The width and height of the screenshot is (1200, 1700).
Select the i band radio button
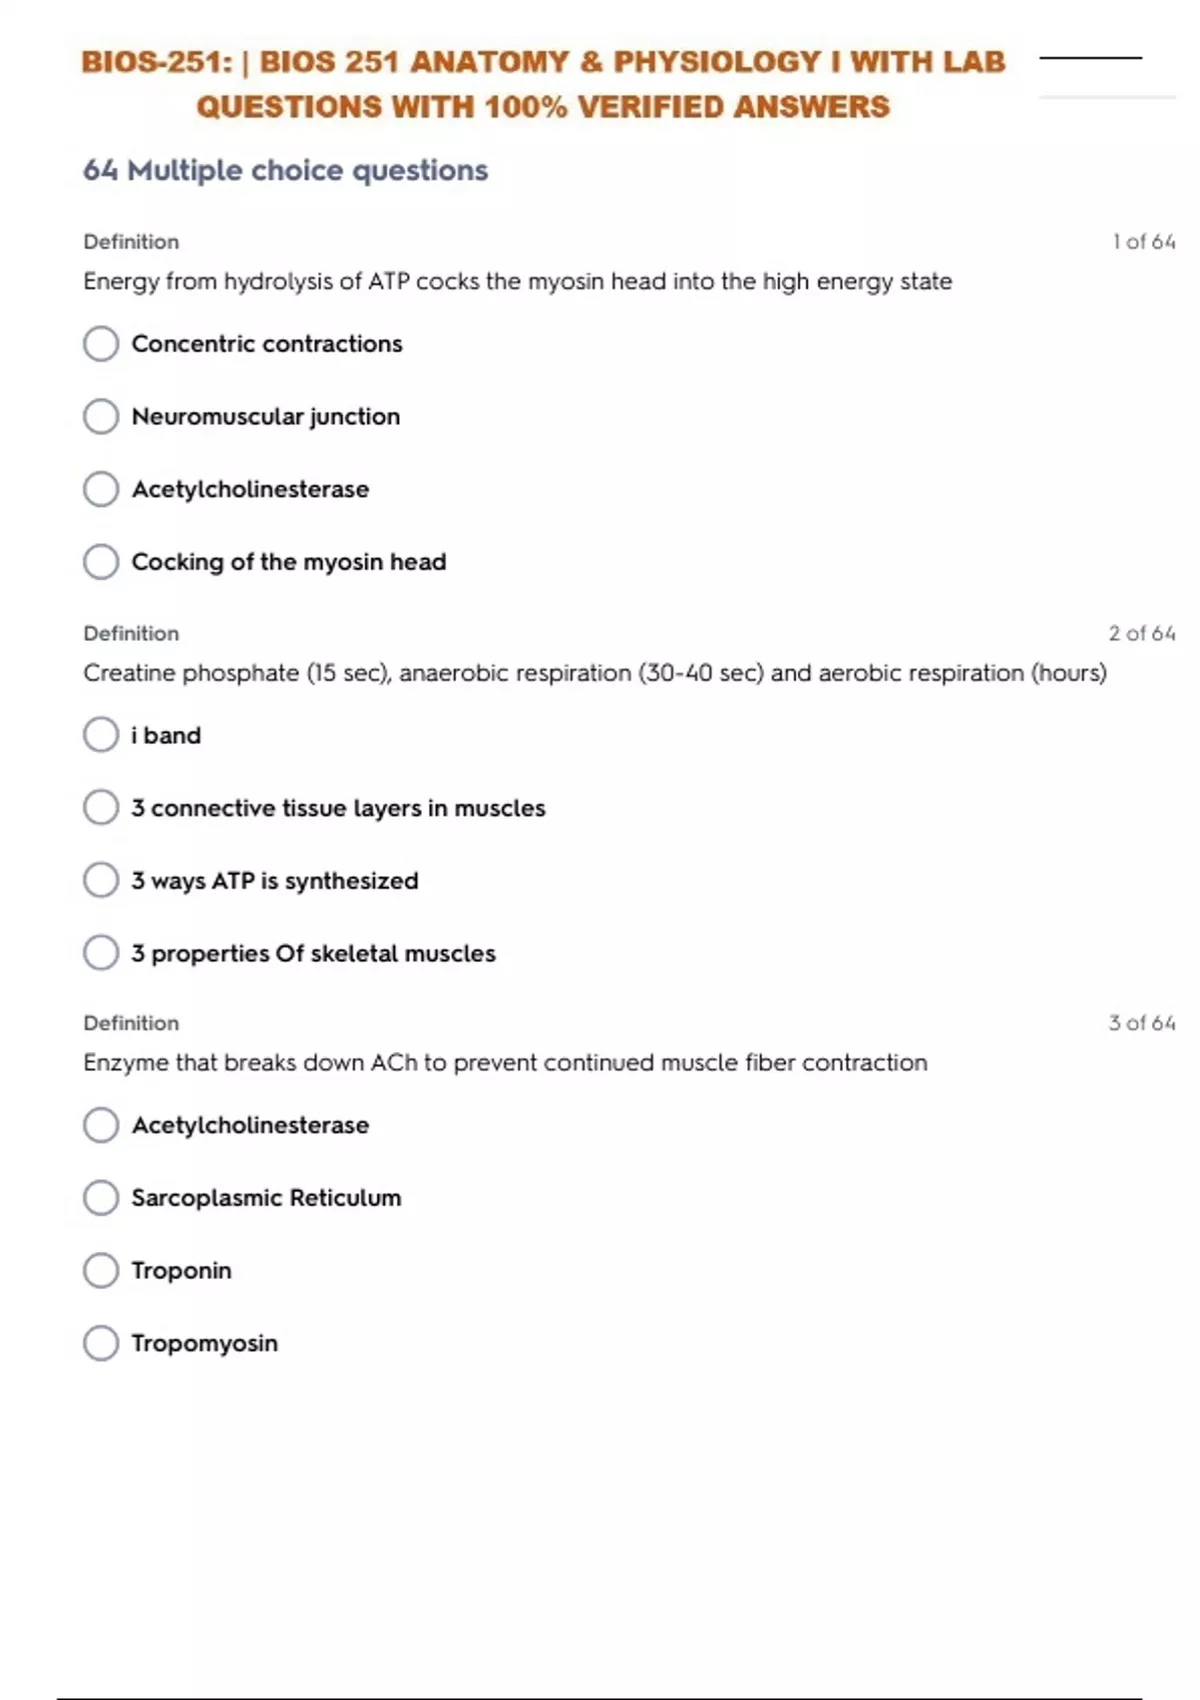[x=101, y=735]
